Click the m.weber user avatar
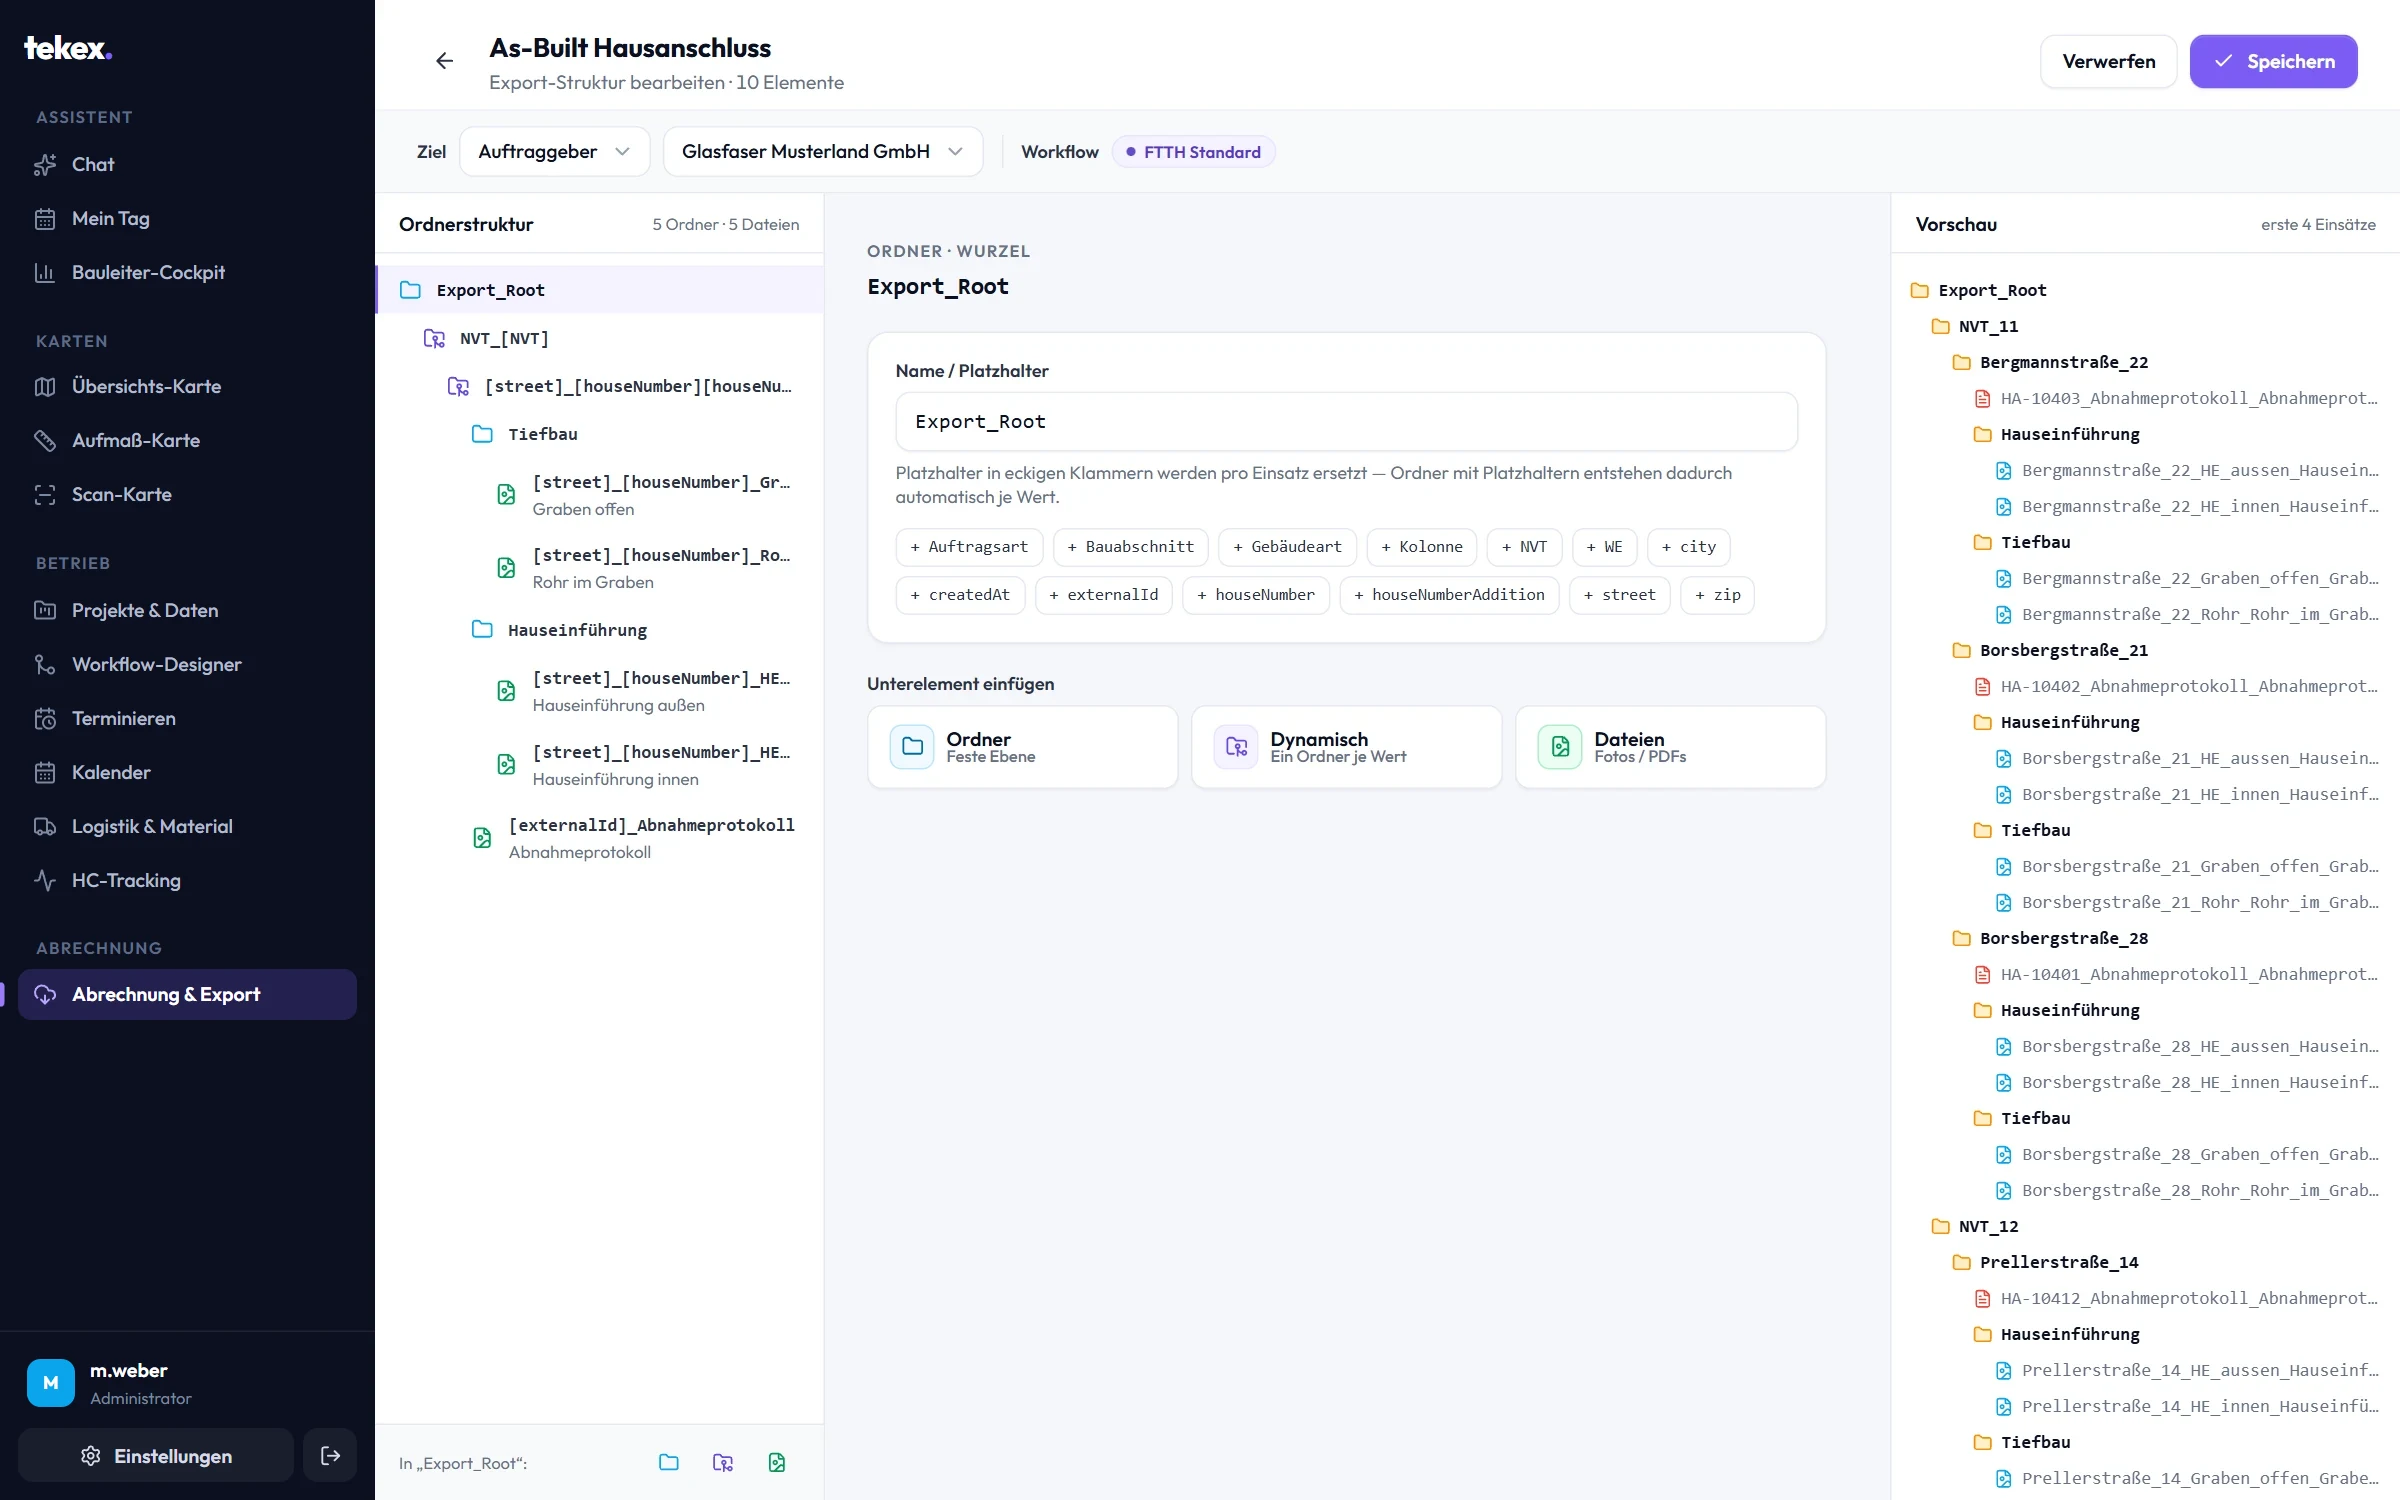 tap(51, 1383)
